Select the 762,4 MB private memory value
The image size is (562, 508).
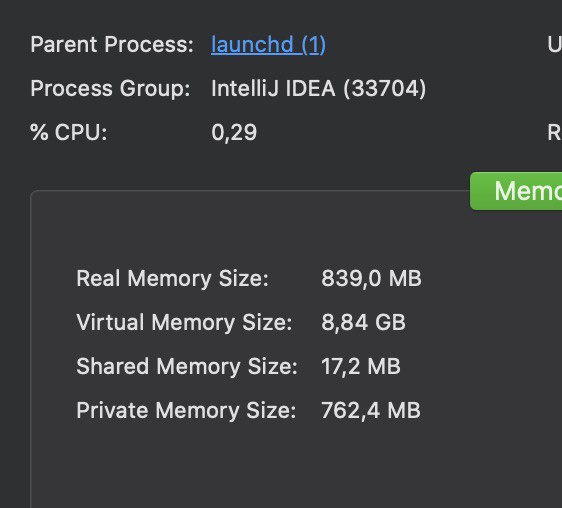coord(371,410)
